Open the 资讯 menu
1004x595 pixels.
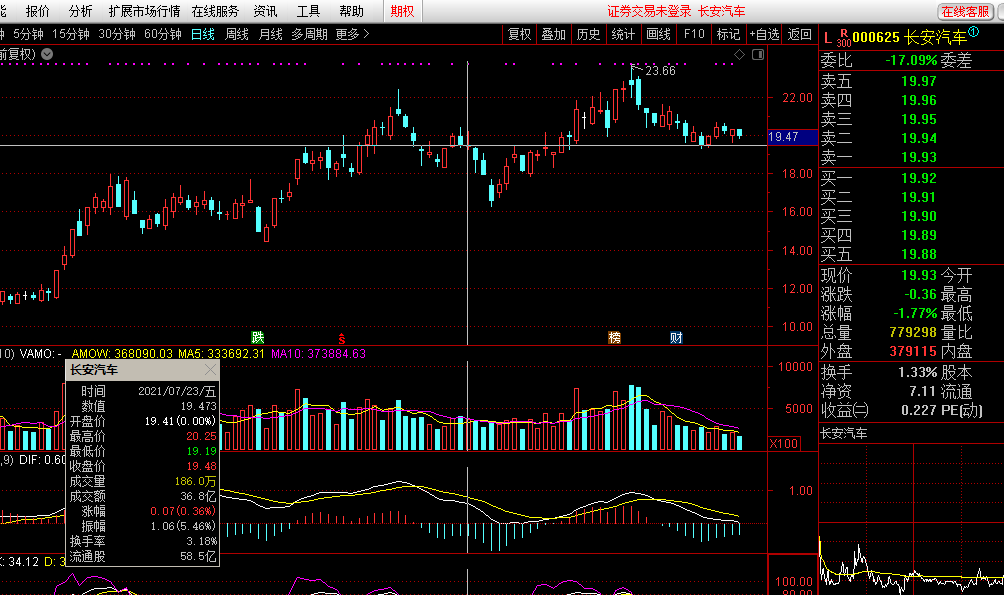coord(265,11)
